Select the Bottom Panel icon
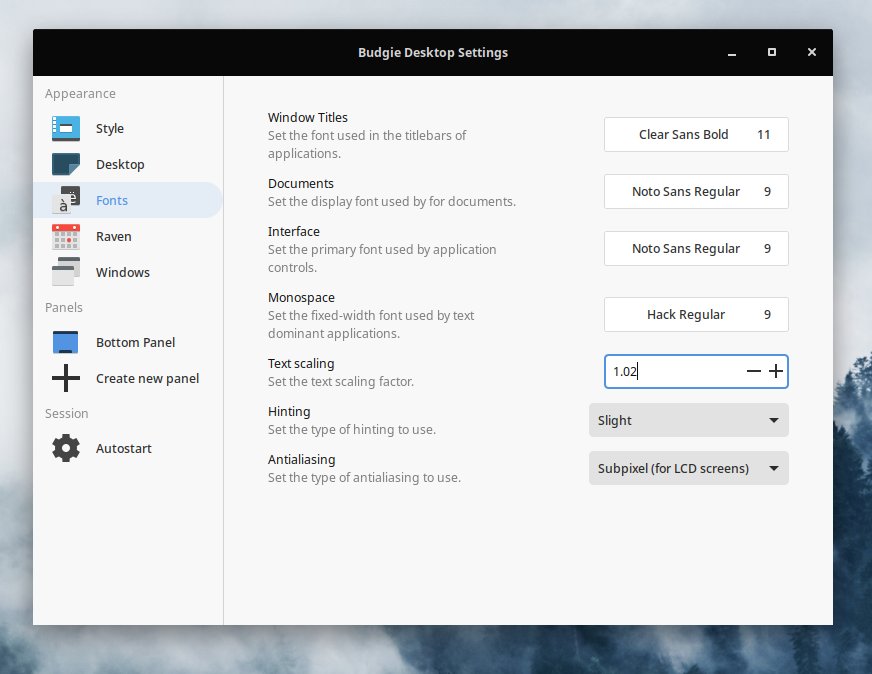The image size is (872, 674). coord(64,342)
